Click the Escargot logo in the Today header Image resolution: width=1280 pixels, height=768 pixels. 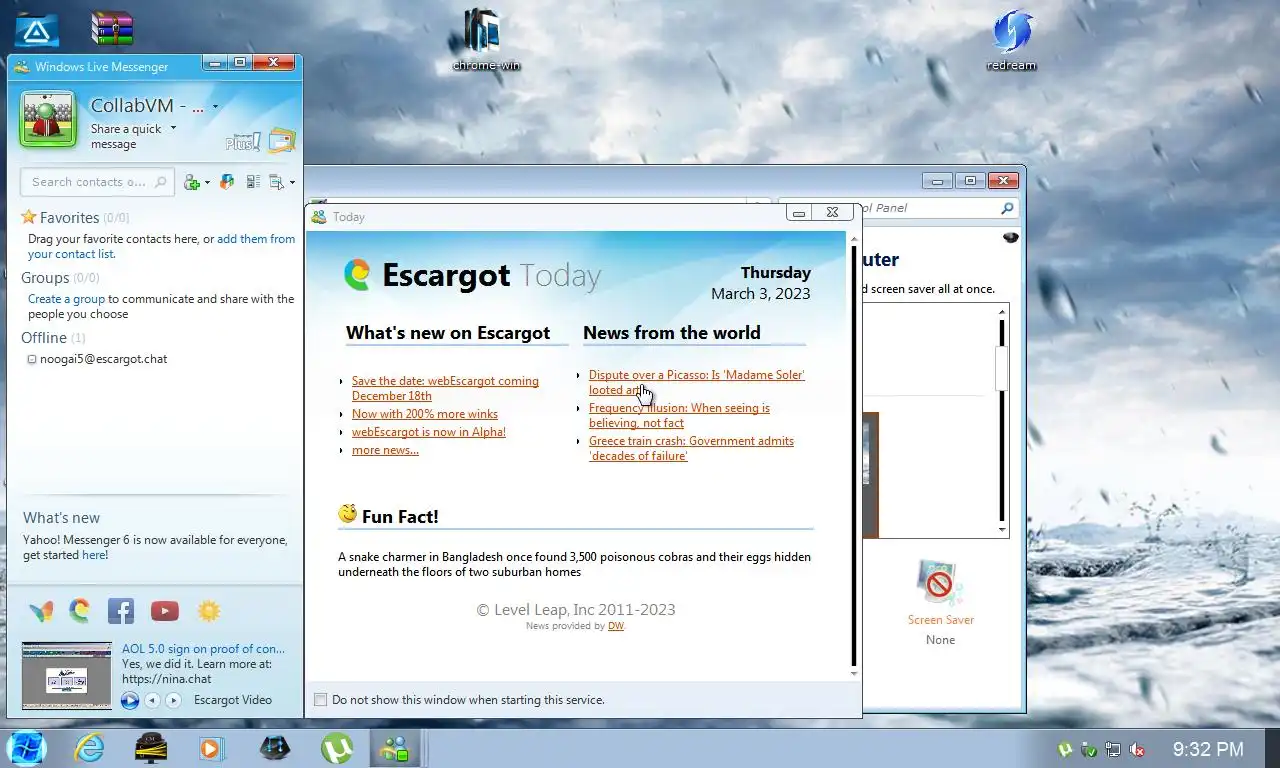357,274
